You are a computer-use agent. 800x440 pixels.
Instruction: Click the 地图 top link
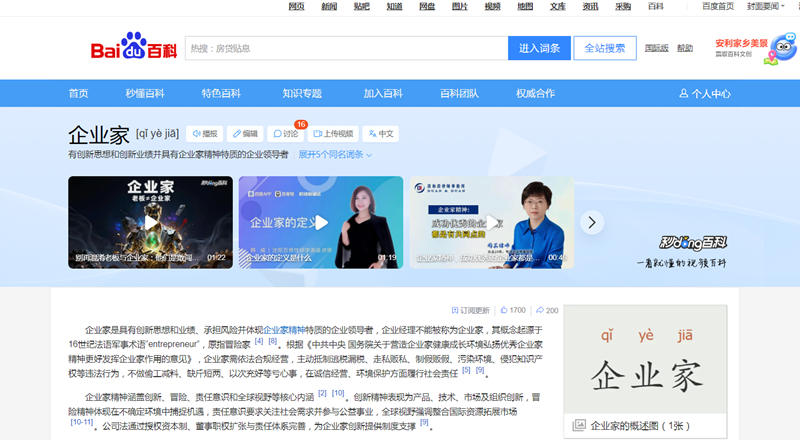525,6
